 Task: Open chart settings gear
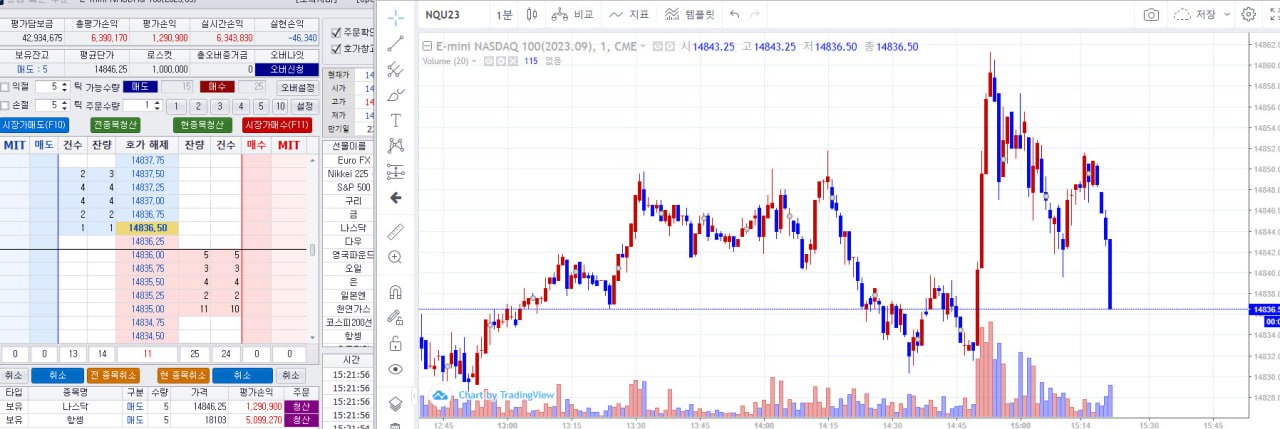point(1248,15)
